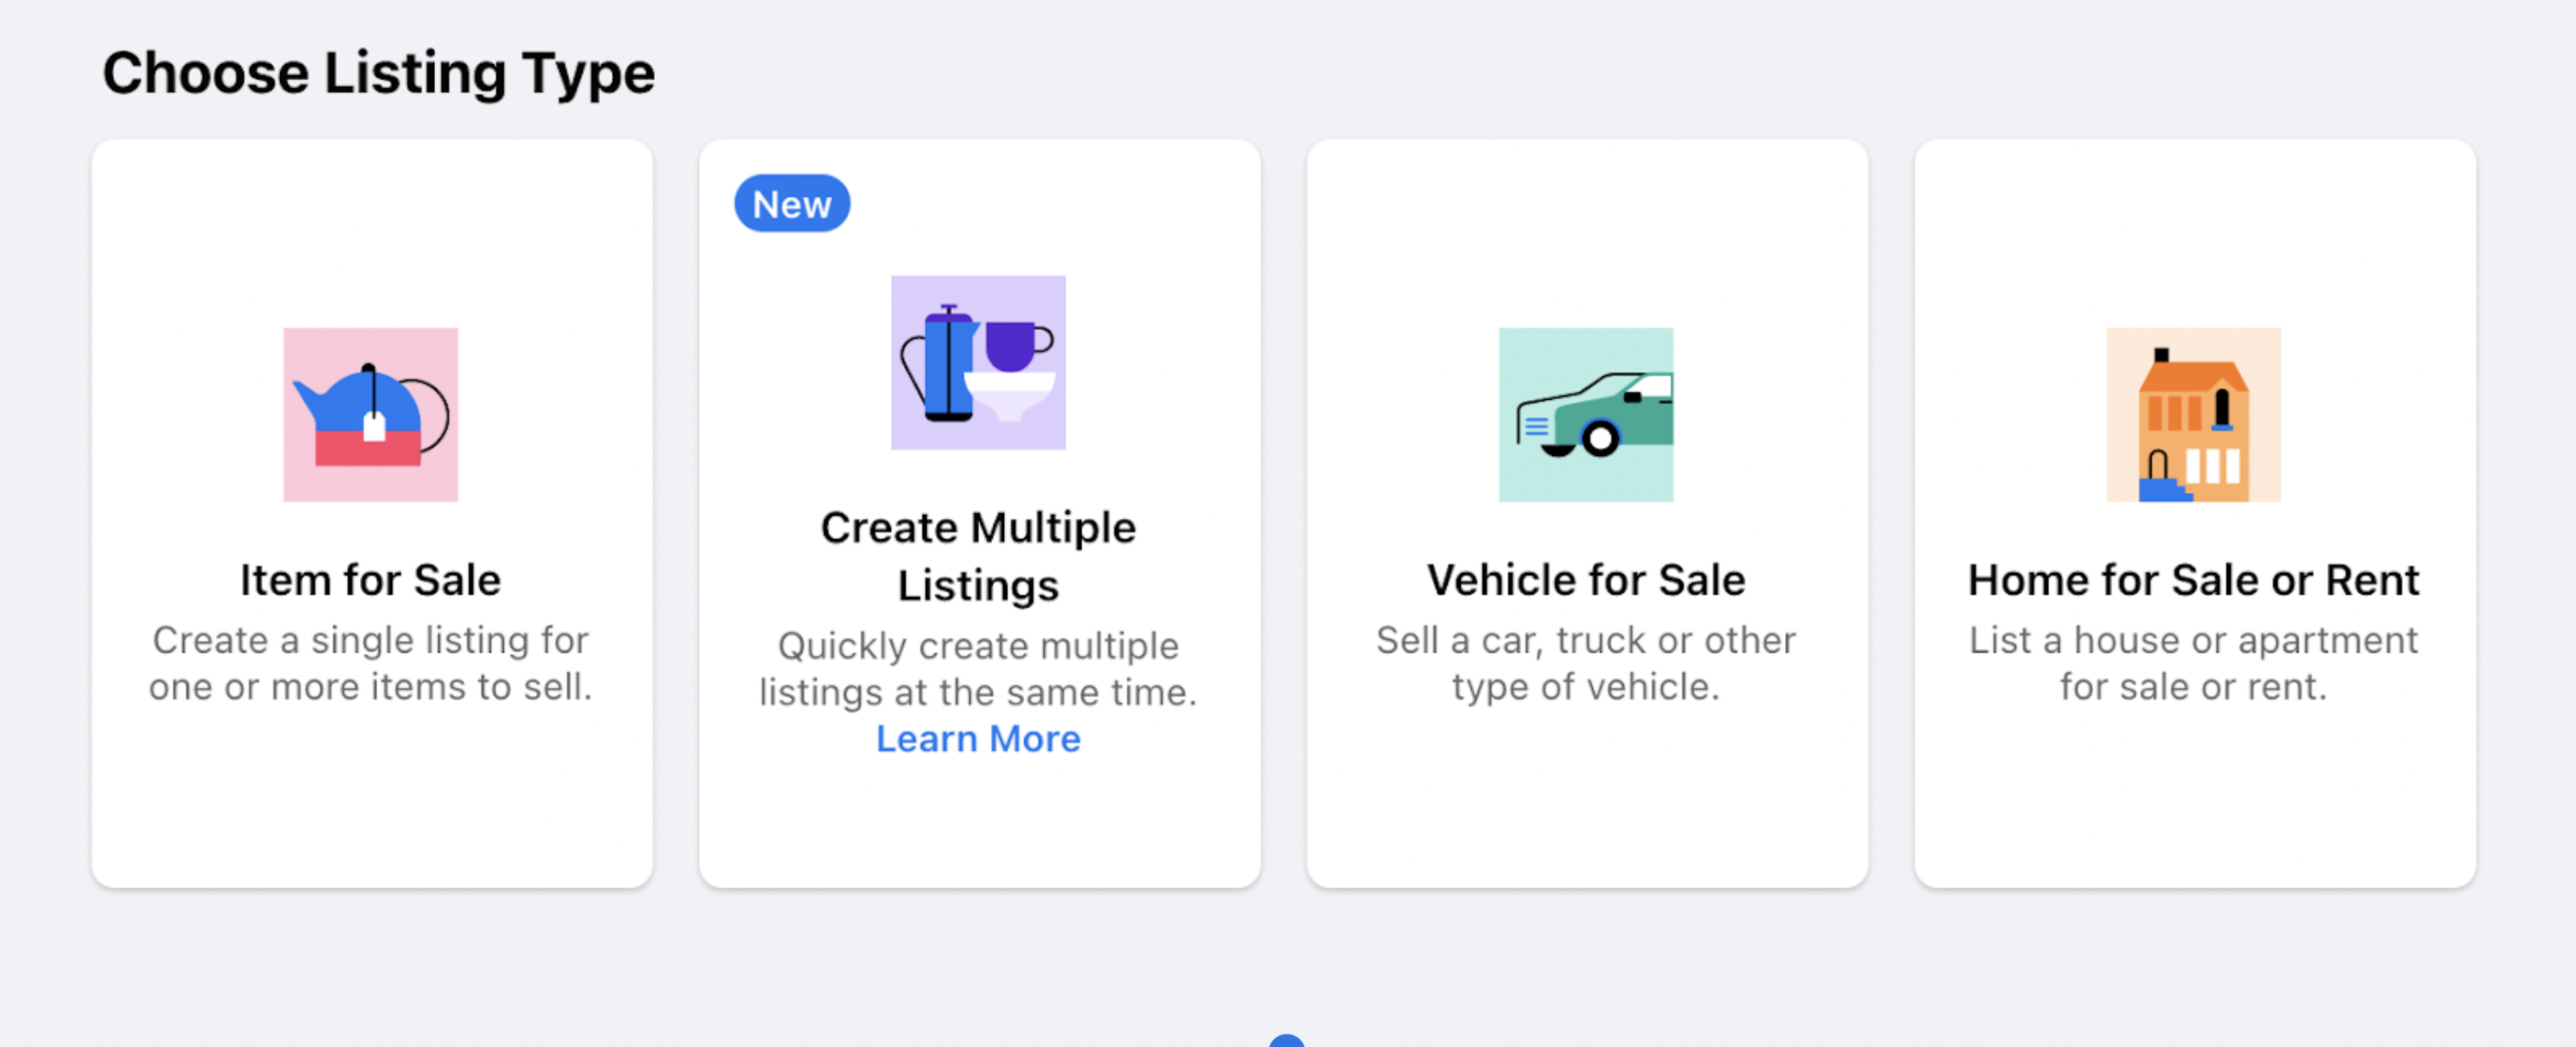Click the orange house Home icon
This screenshot has height=1047, width=2576.
tap(2193, 414)
